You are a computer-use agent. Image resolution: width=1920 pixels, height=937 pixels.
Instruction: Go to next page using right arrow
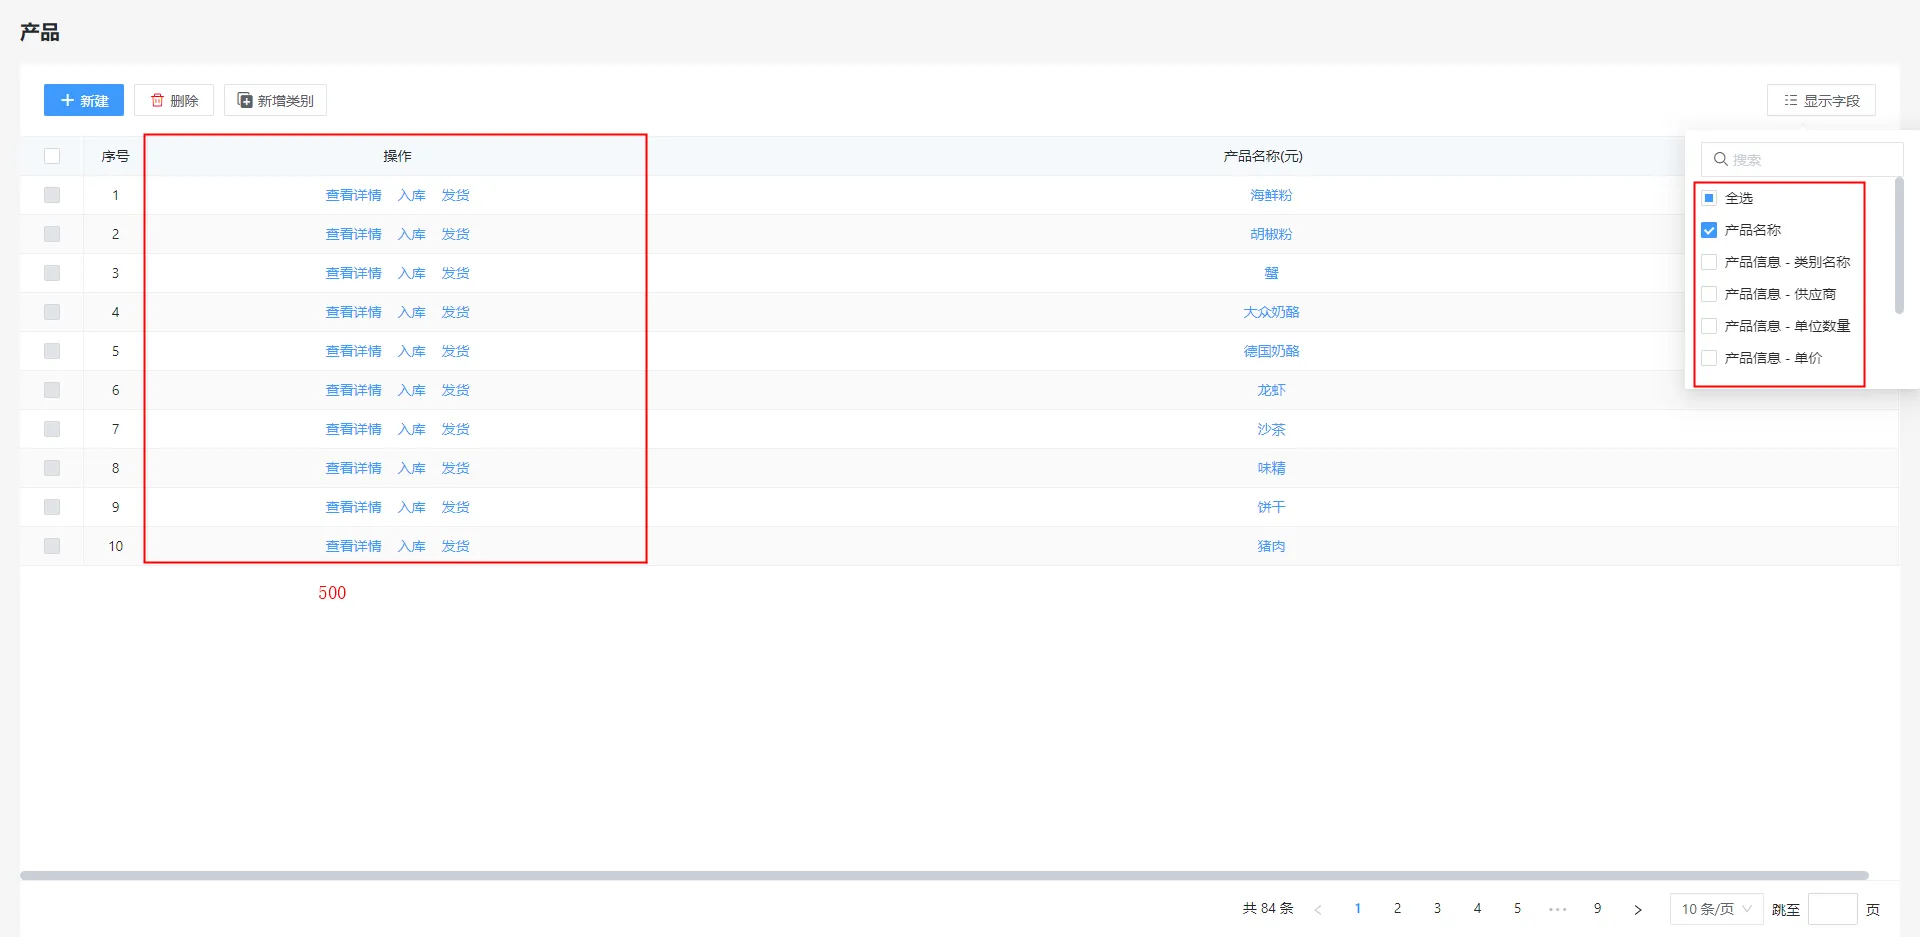[x=1637, y=909]
